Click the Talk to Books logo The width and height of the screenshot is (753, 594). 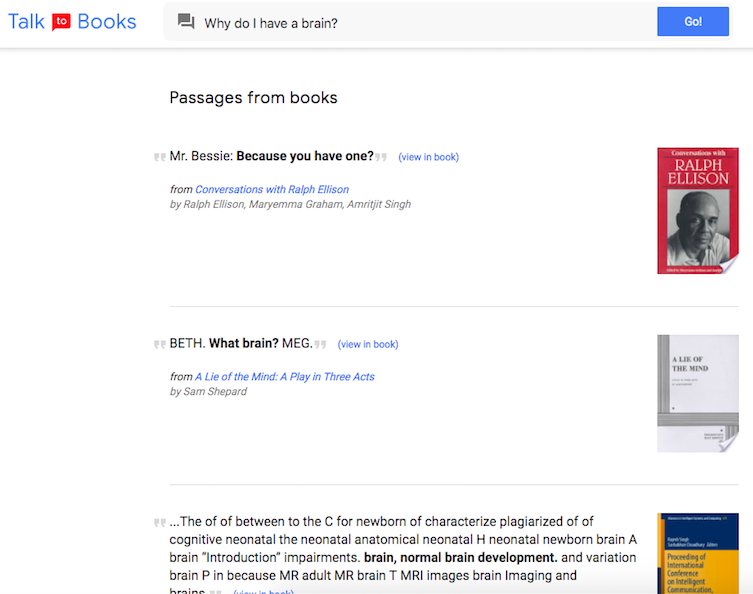(72, 21)
